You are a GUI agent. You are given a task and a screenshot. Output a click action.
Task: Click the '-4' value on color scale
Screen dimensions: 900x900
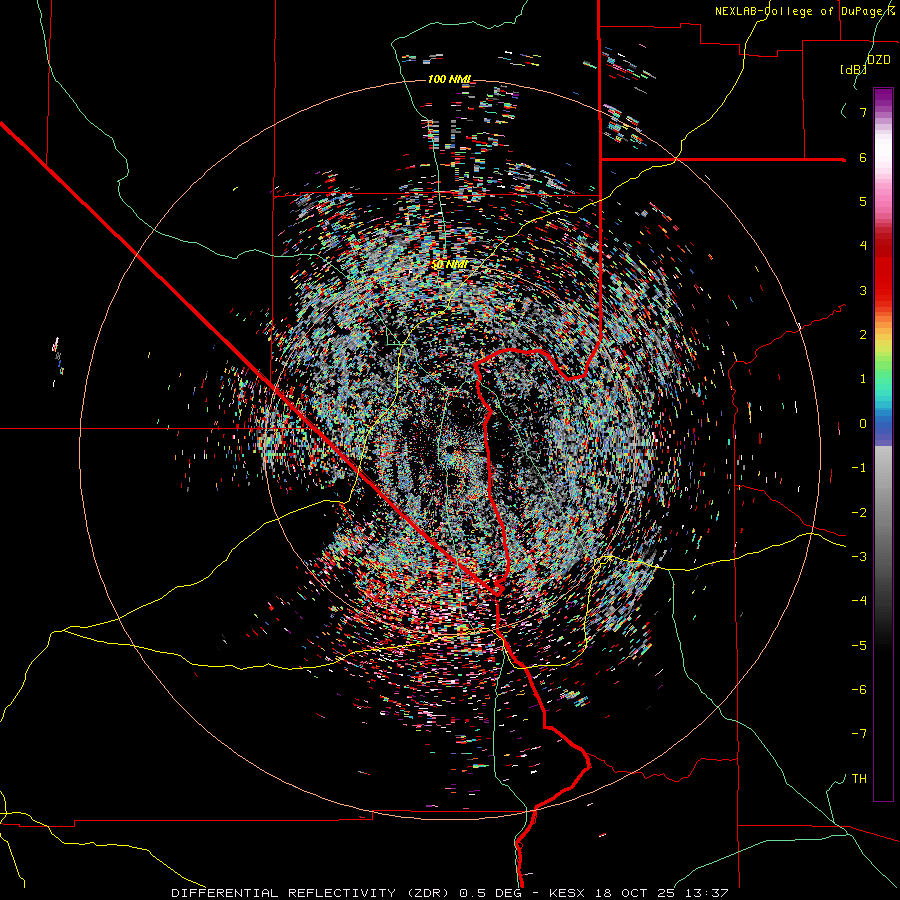[859, 601]
